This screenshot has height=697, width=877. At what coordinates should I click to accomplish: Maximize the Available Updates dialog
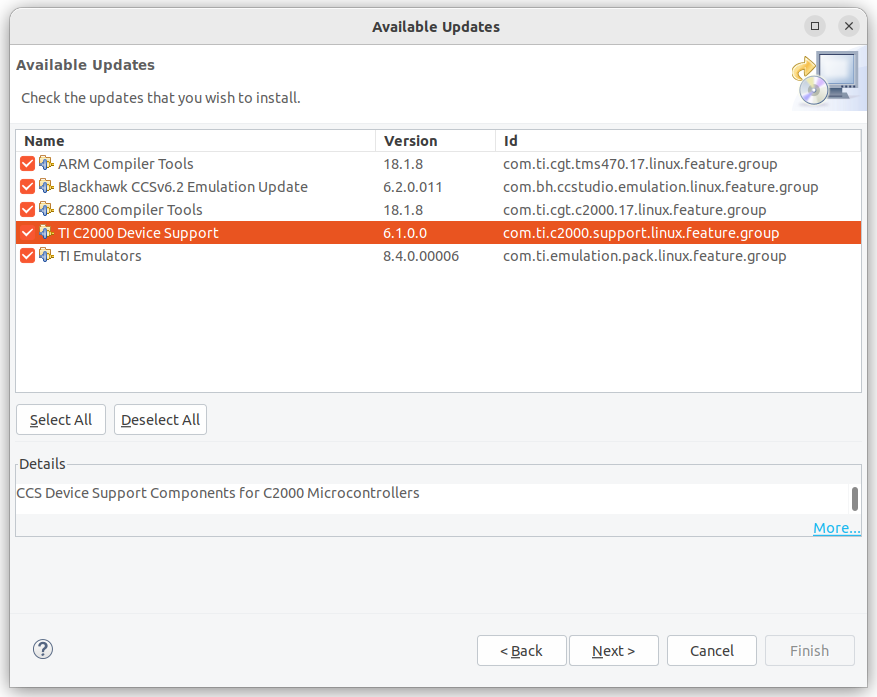[815, 26]
